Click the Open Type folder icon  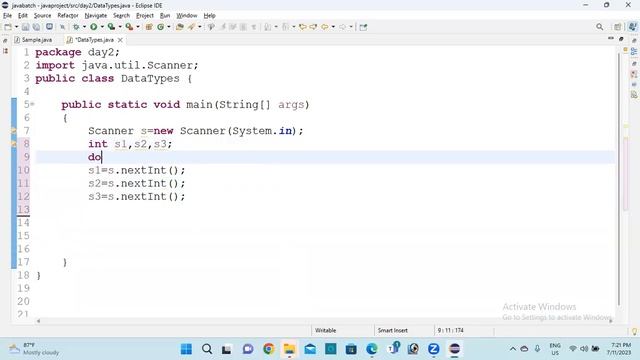coord(179,27)
